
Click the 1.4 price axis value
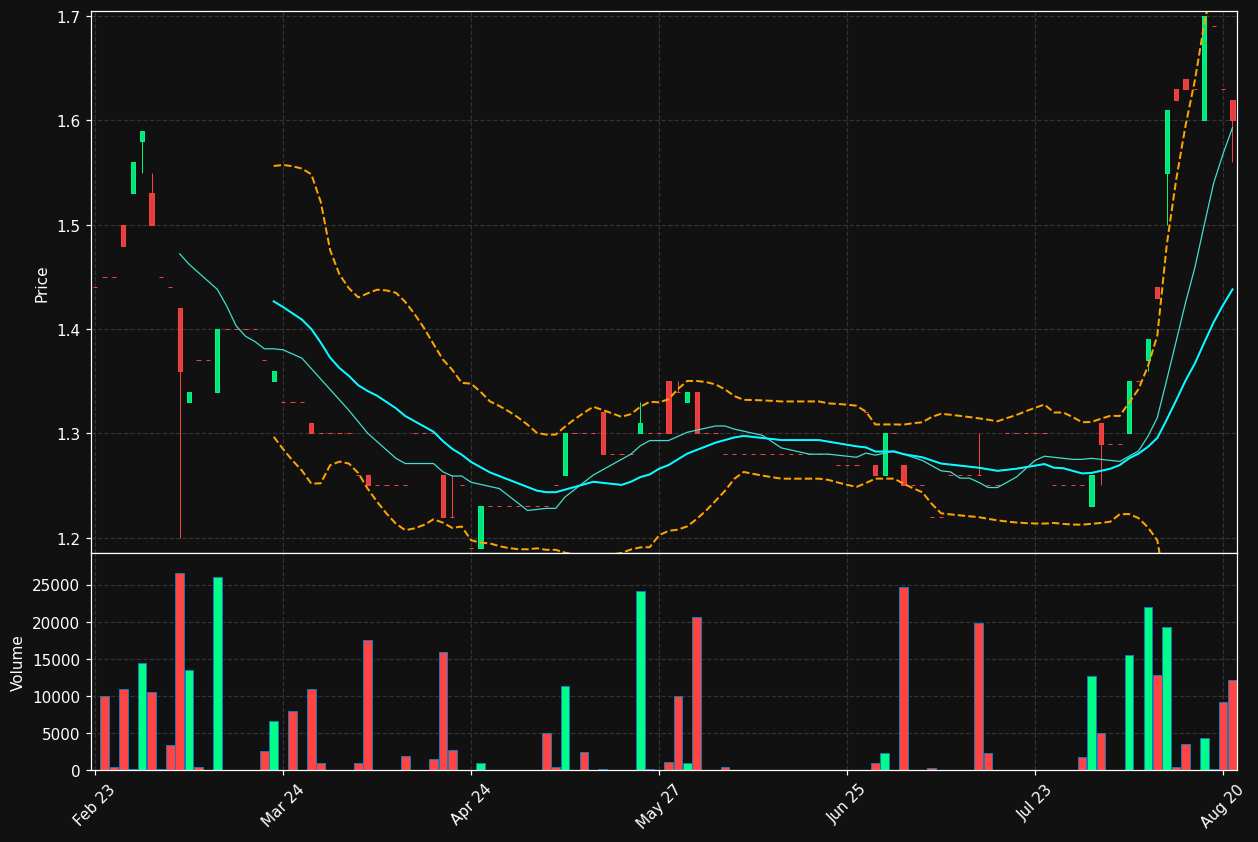click(70, 330)
